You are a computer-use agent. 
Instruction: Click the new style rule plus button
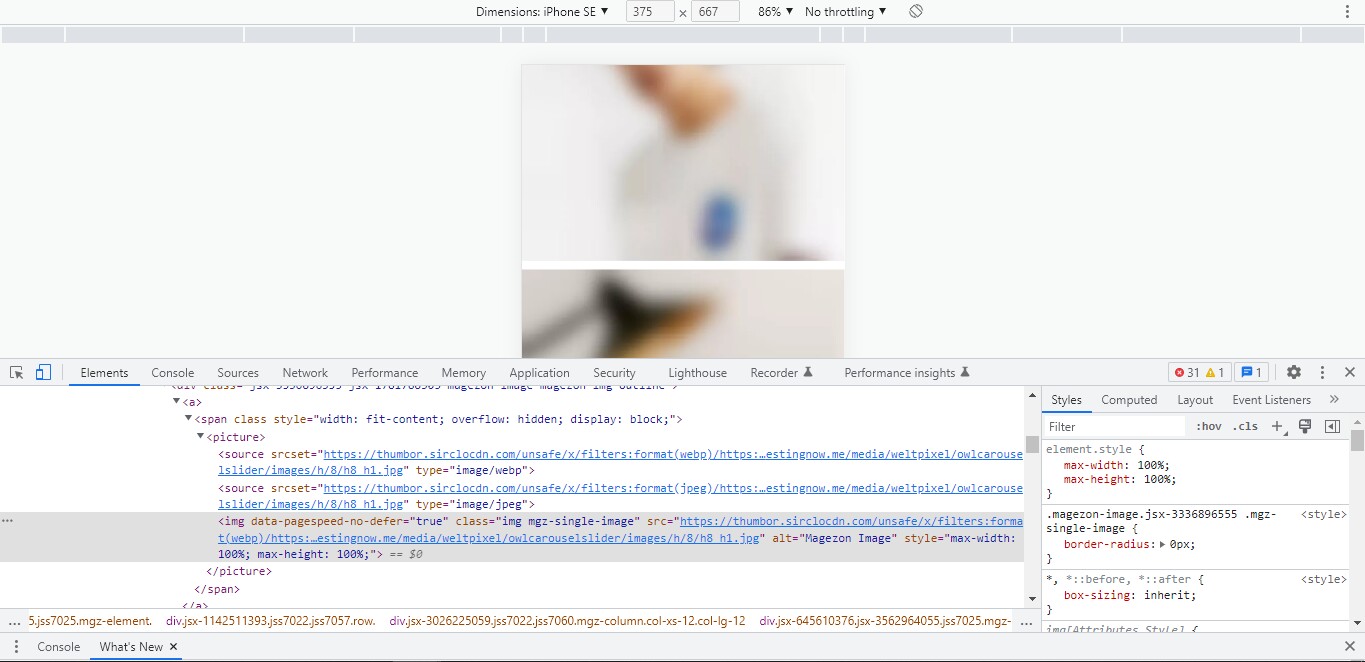[x=1277, y=425]
